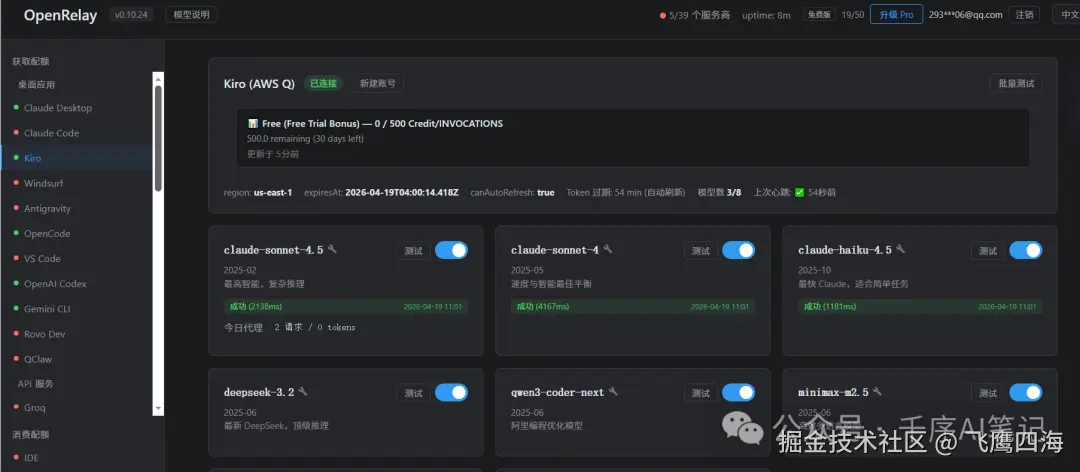Click the 桌面应用 section heading
The image size is (1080, 472).
pyautogui.click(x=37, y=85)
